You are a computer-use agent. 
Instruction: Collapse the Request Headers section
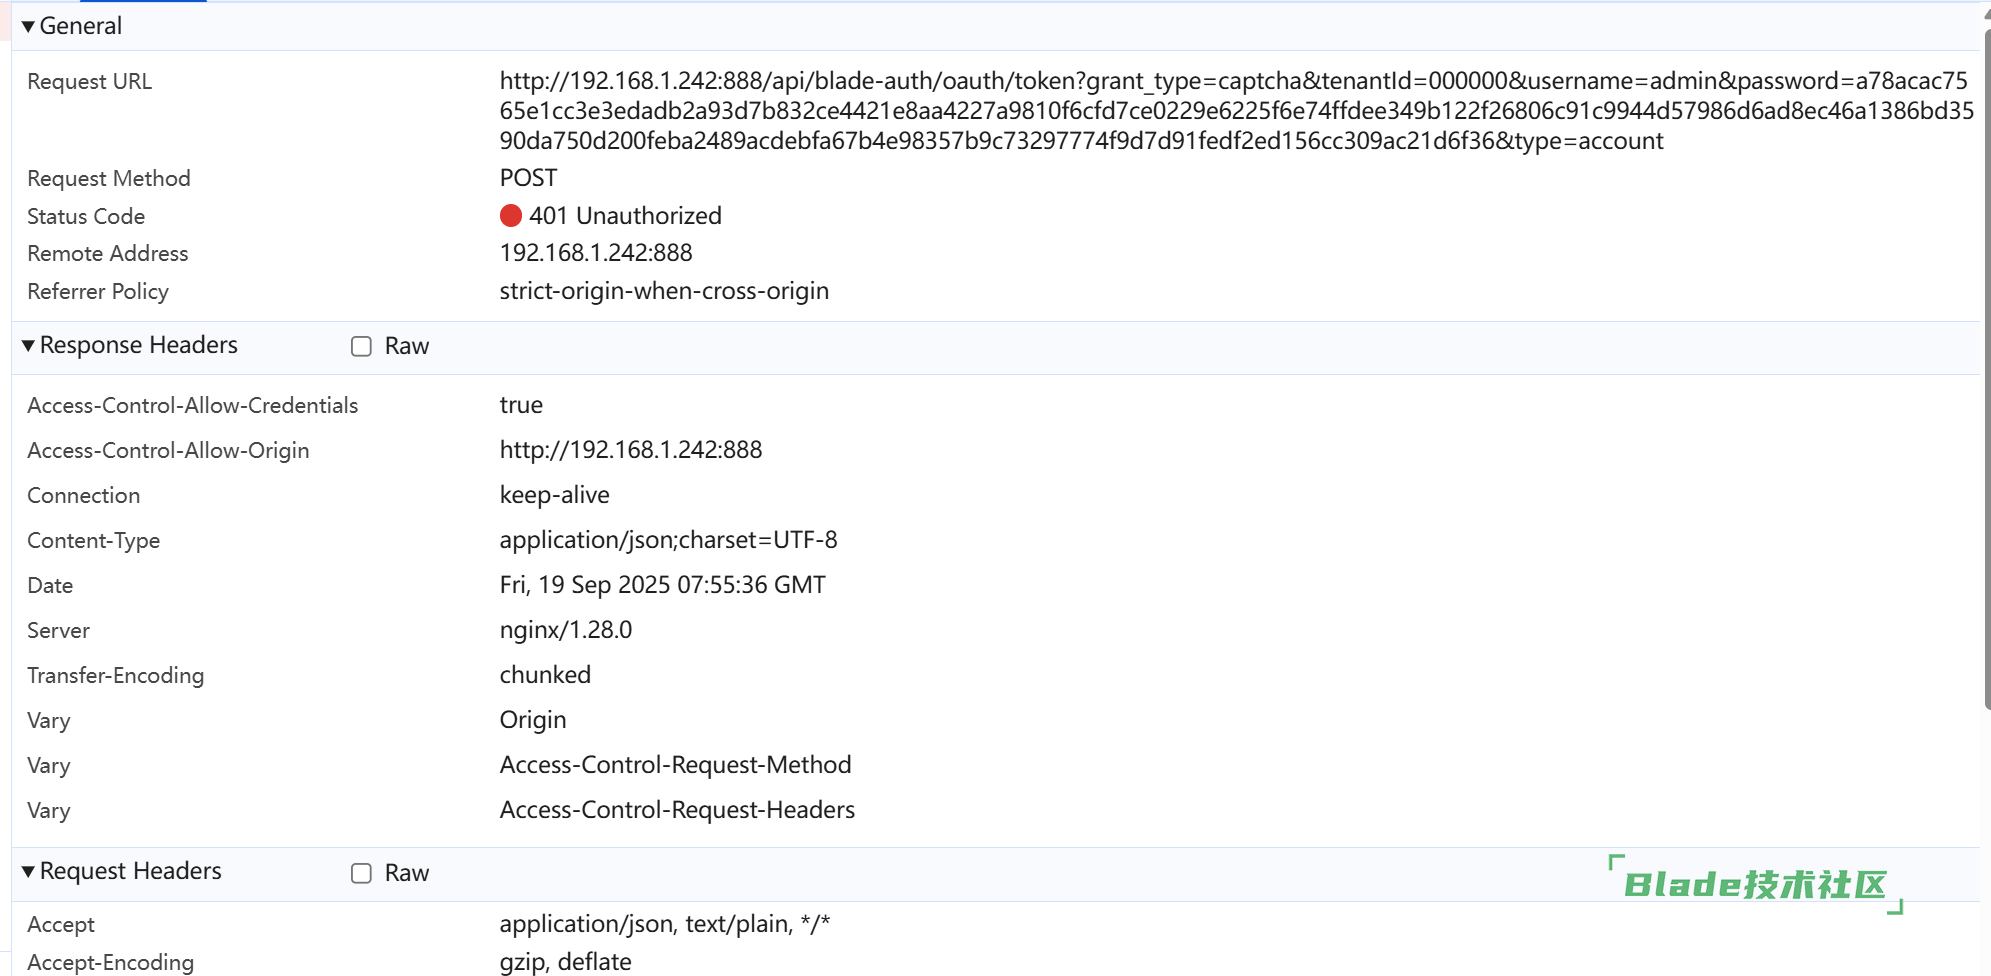(28, 872)
